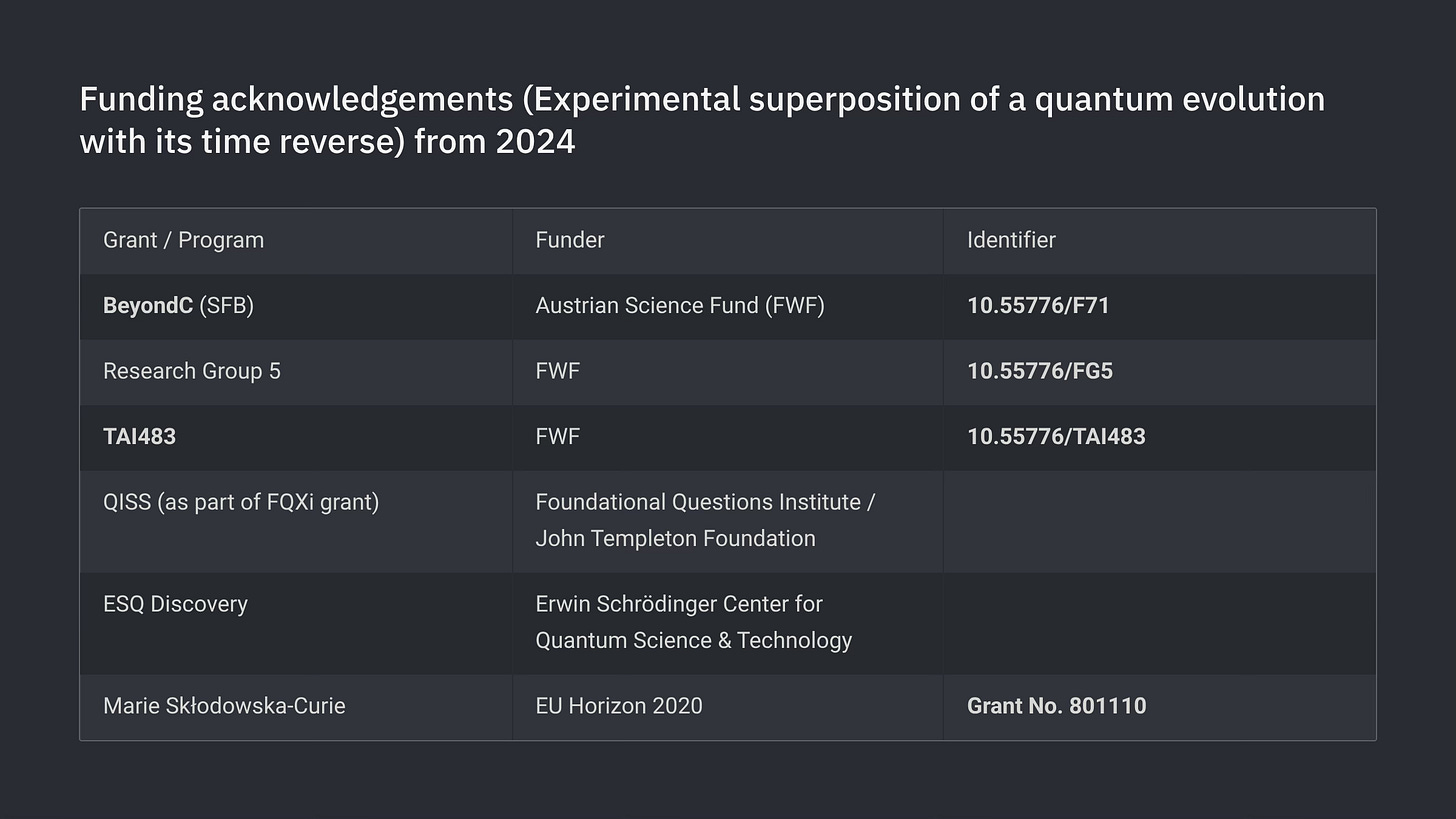Click the 'BeyondC (SFB)' cell

pos(178,306)
